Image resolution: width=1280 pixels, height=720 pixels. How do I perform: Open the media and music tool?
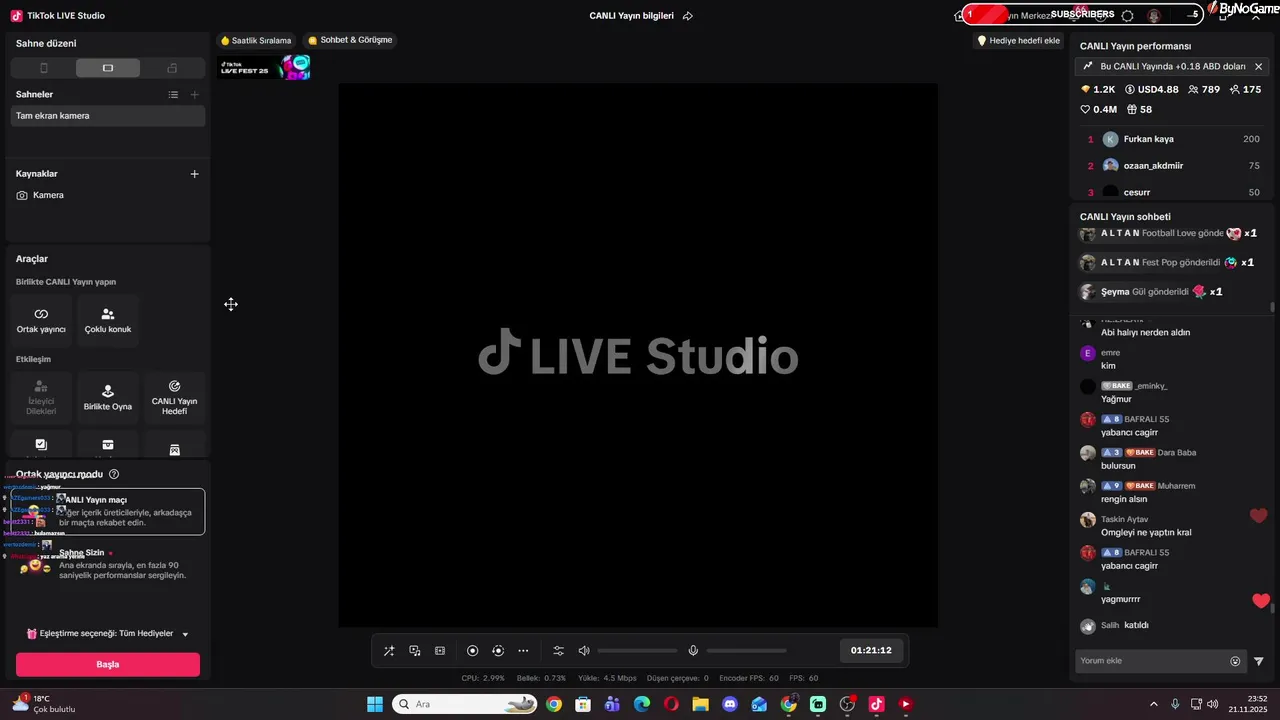click(415, 651)
